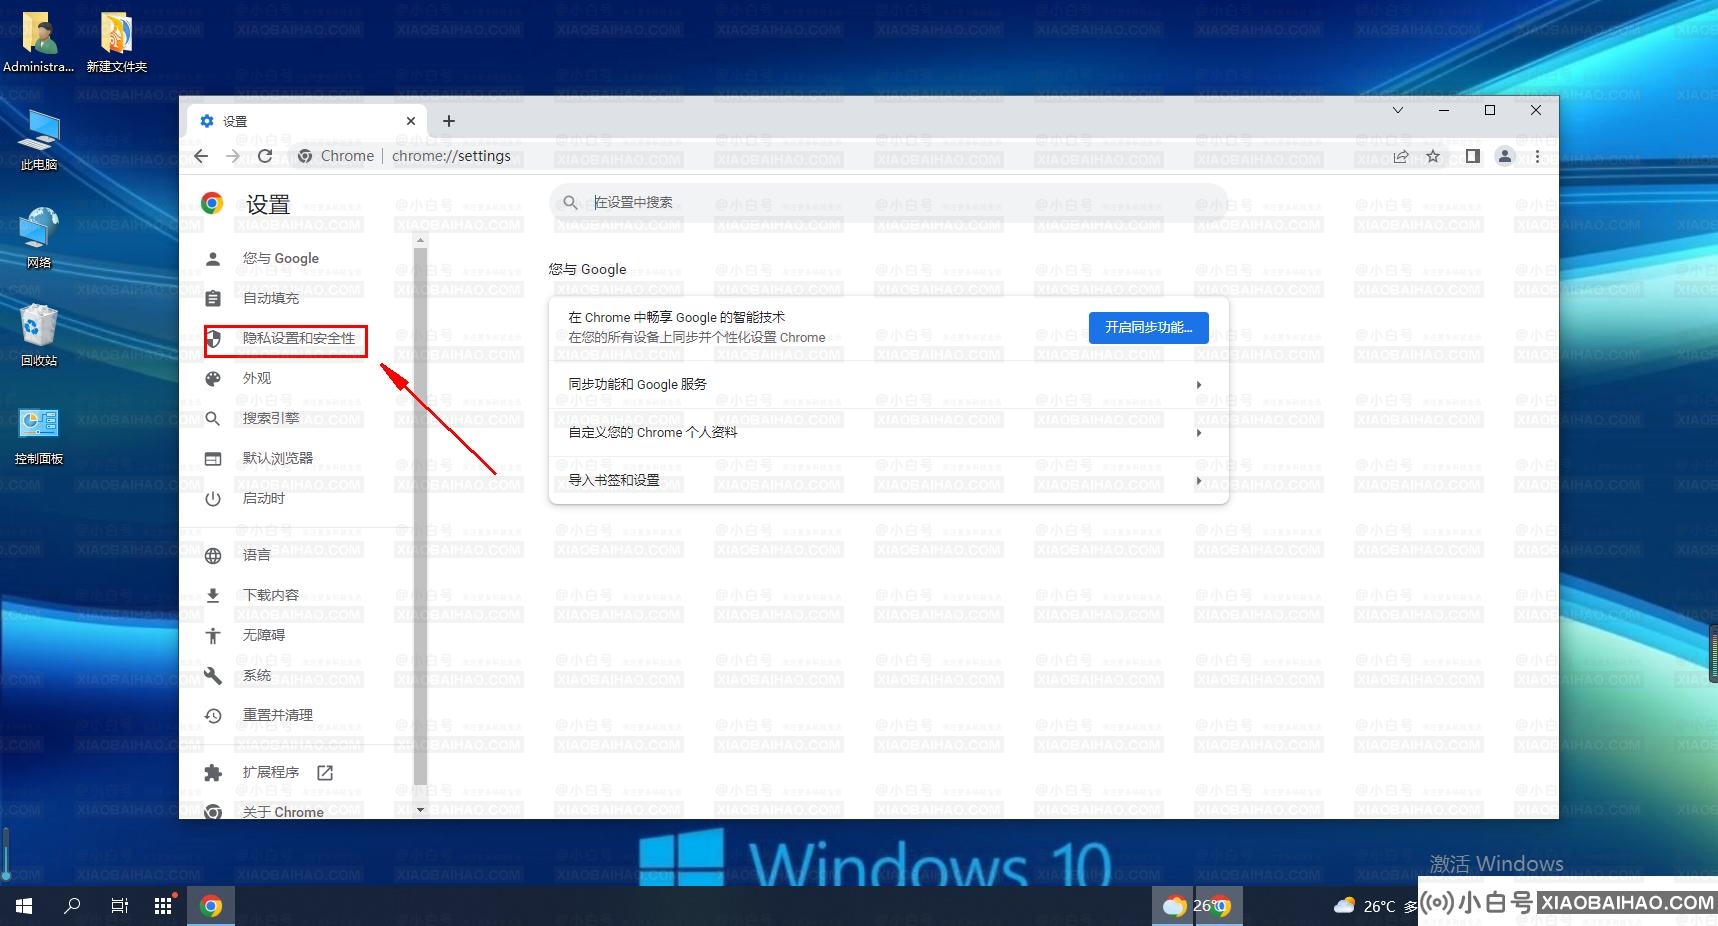Open 默认浏览器 settings section
Viewport: 1718px width, 926px height.
[x=278, y=458]
